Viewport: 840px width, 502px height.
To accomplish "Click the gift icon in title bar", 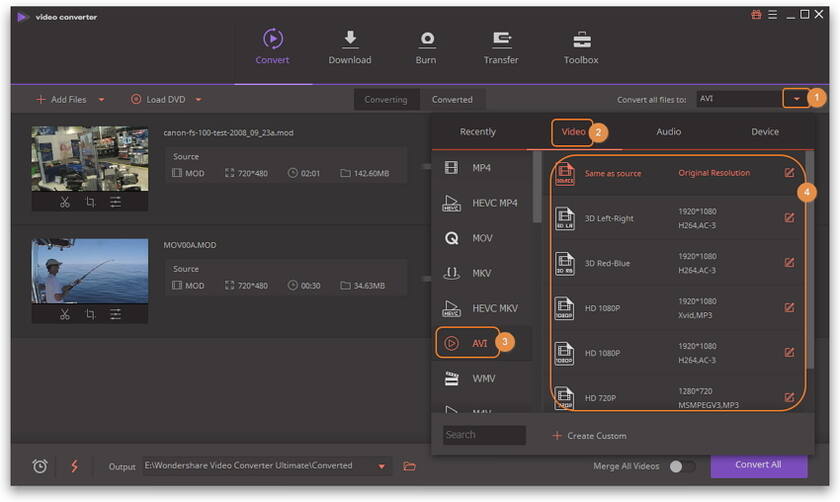I will pyautogui.click(x=756, y=15).
